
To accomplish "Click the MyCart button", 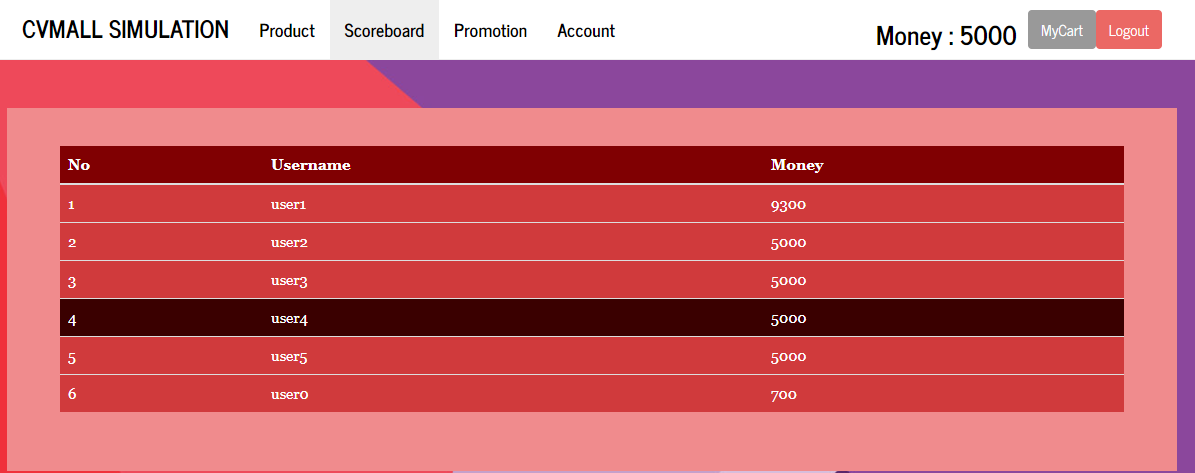I will pos(1061,30).
